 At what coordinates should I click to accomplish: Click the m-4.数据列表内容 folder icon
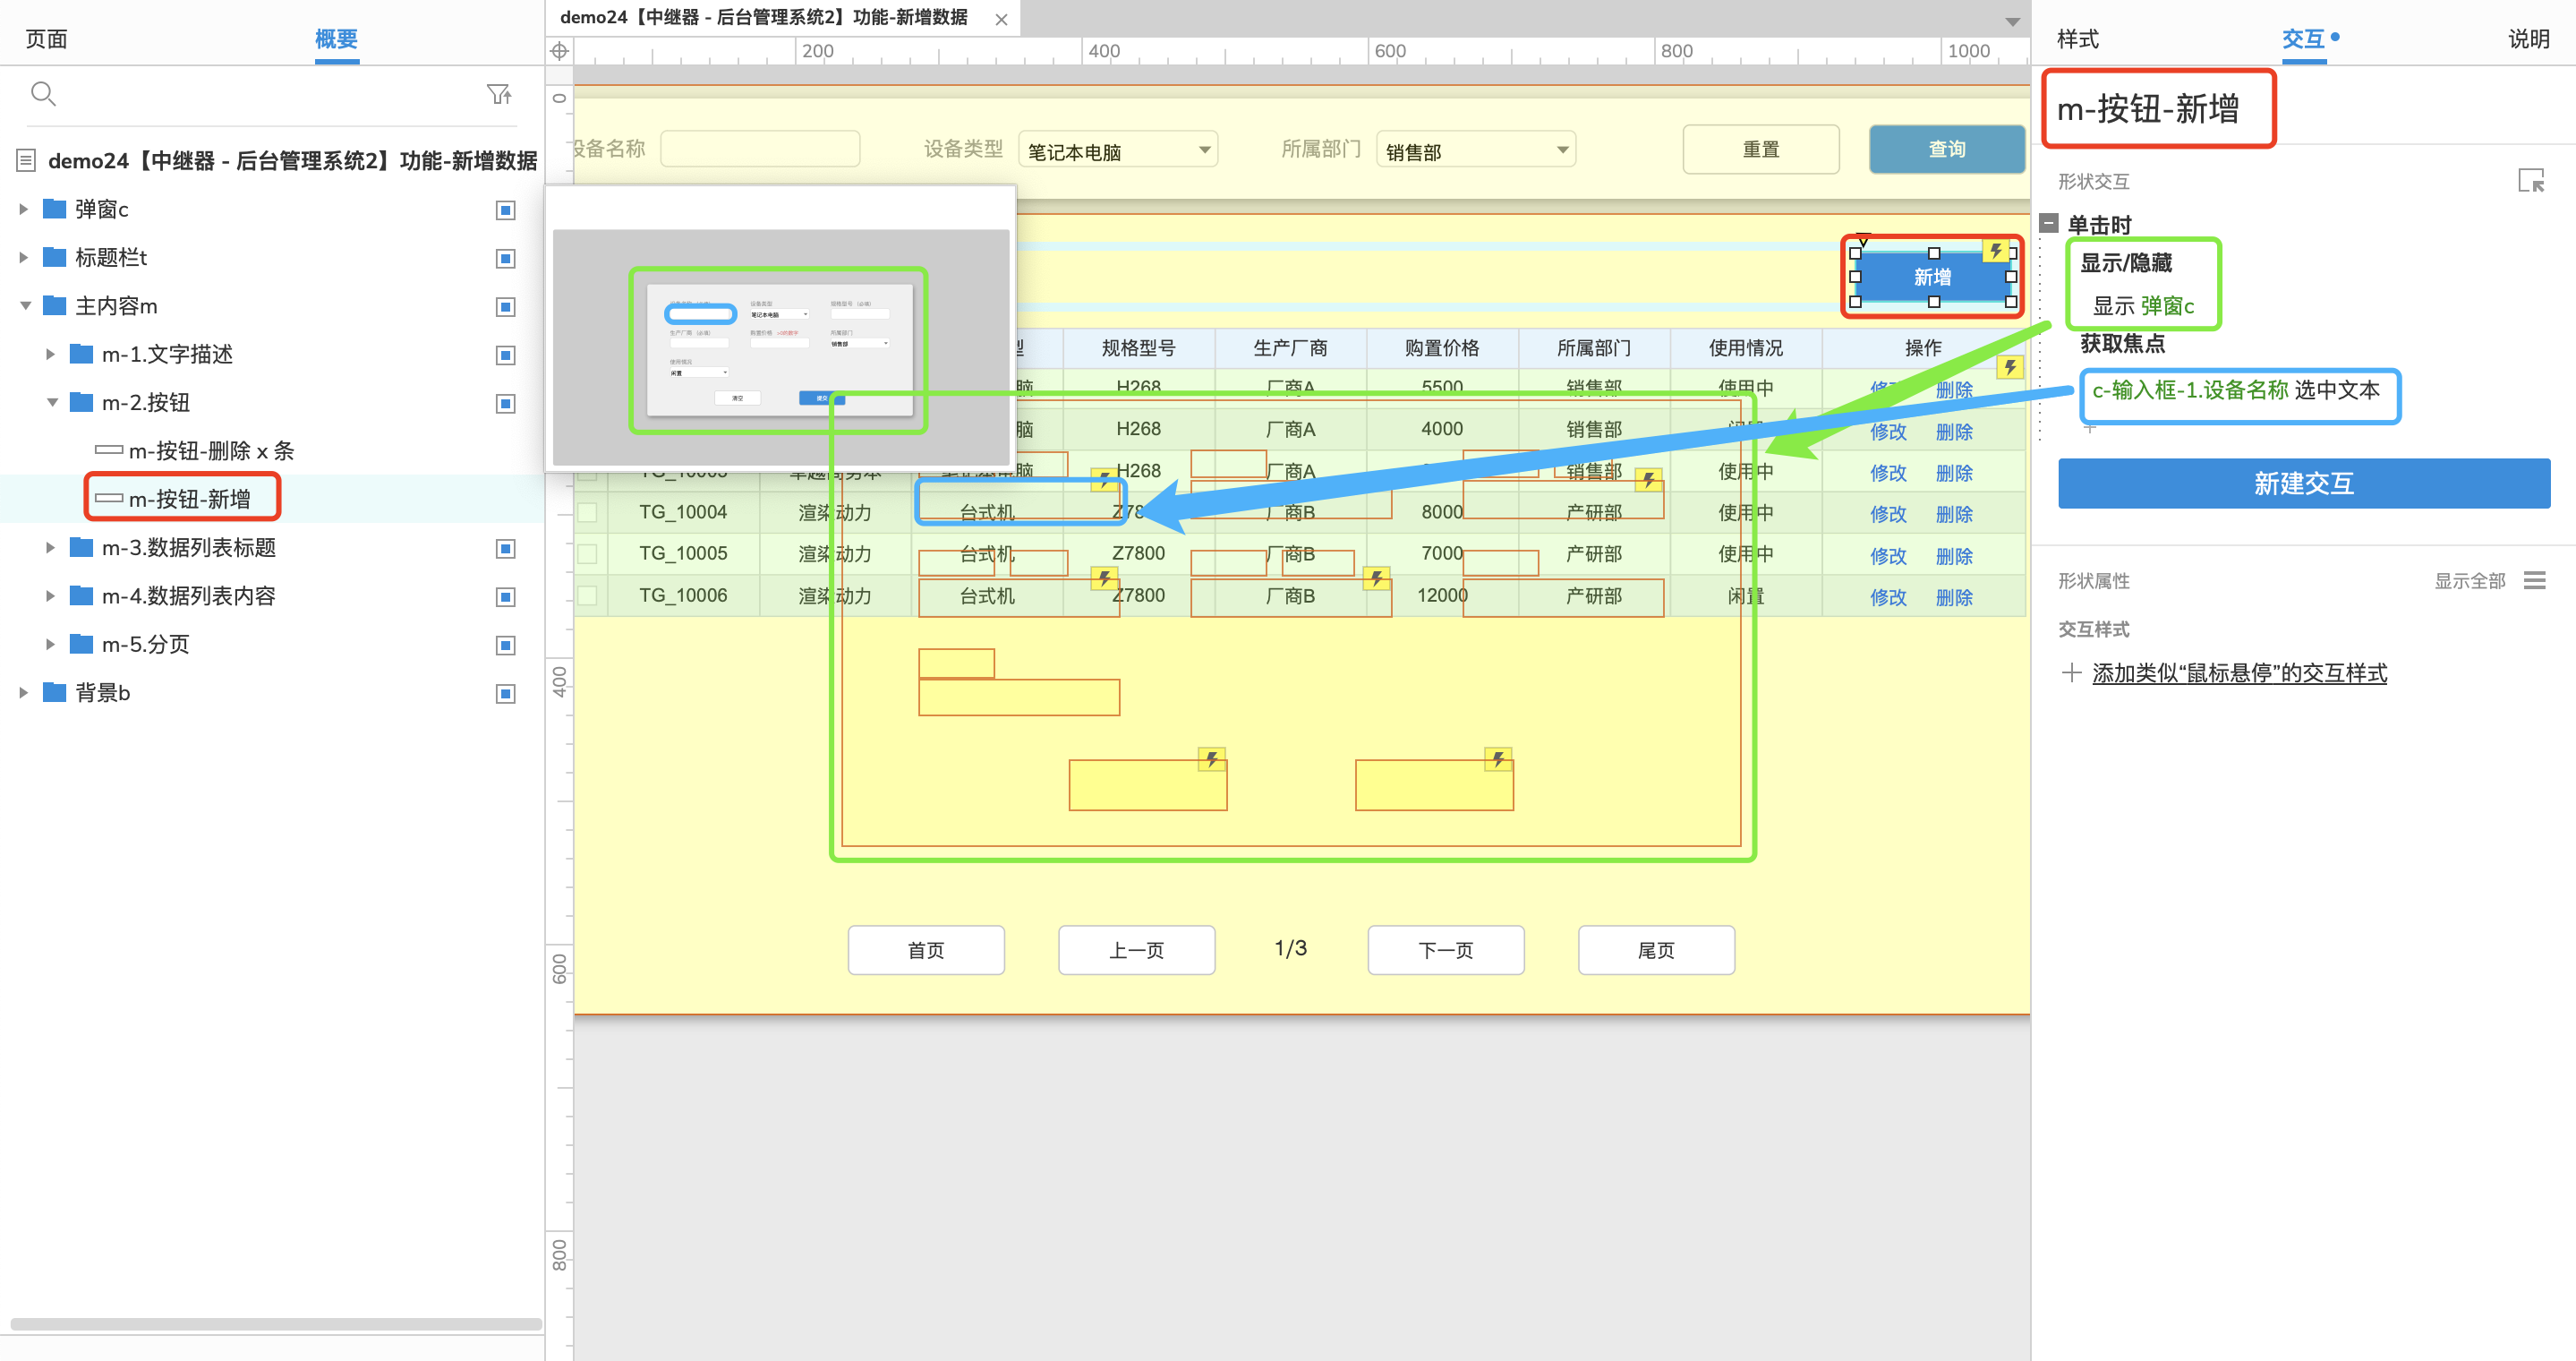[81, 596]
